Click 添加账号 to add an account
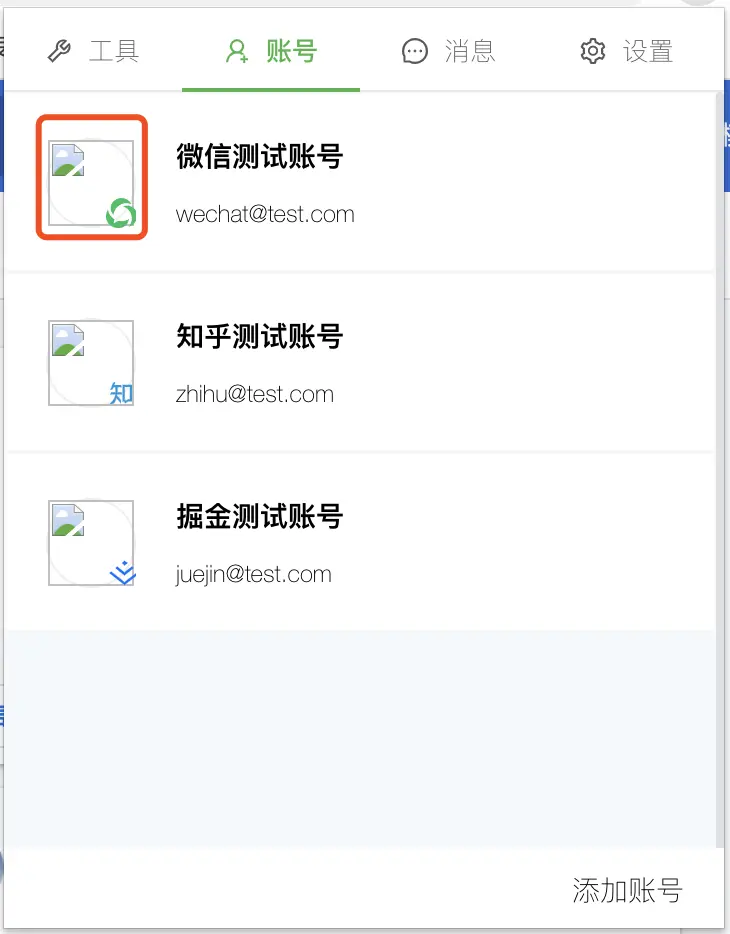 [627, 890]
